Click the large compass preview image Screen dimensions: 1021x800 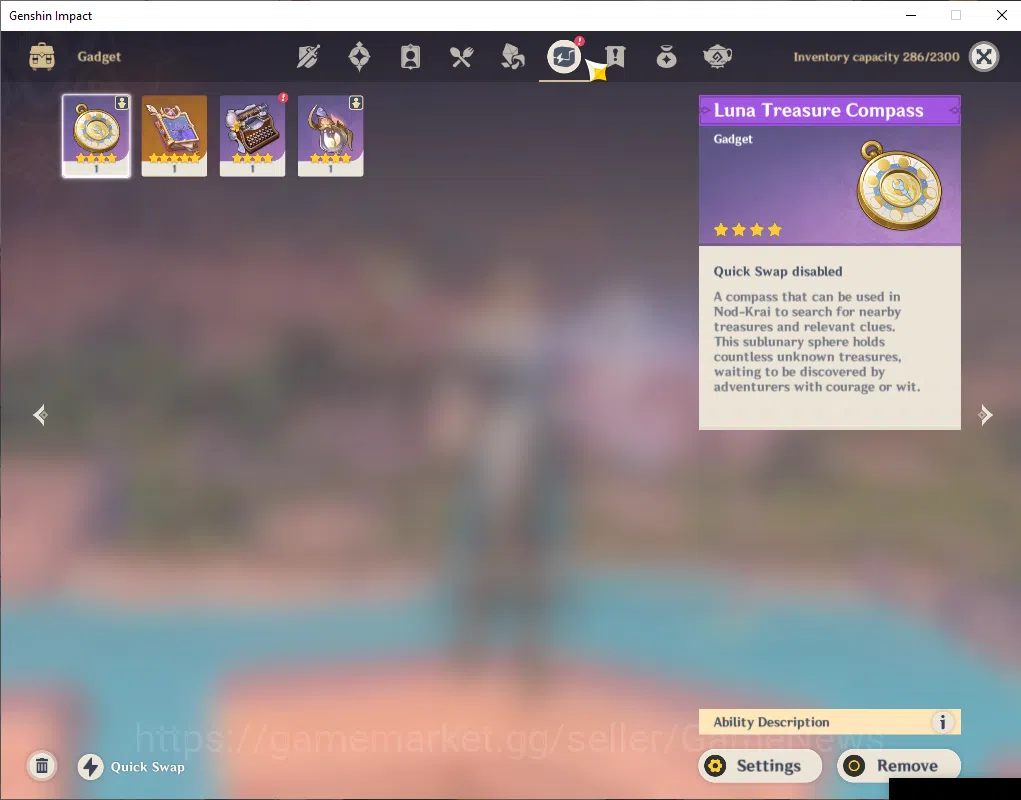(899, 187)
